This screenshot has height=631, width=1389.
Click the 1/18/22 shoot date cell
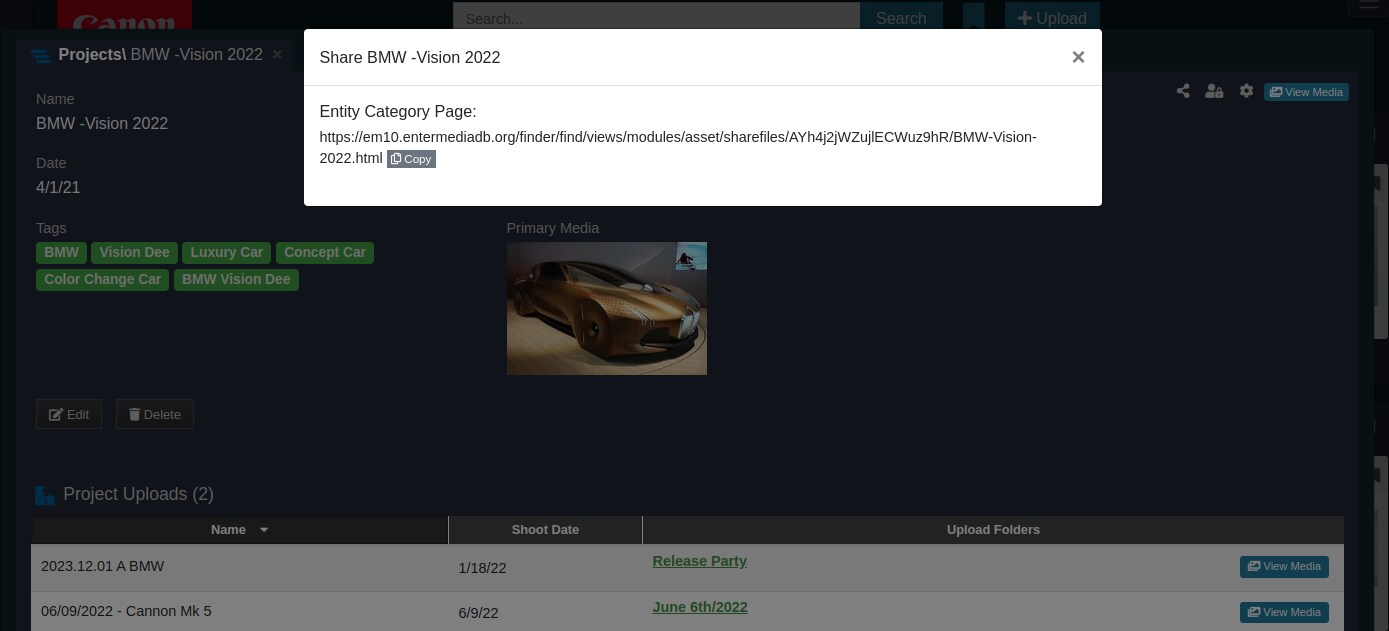click(482, 568)
